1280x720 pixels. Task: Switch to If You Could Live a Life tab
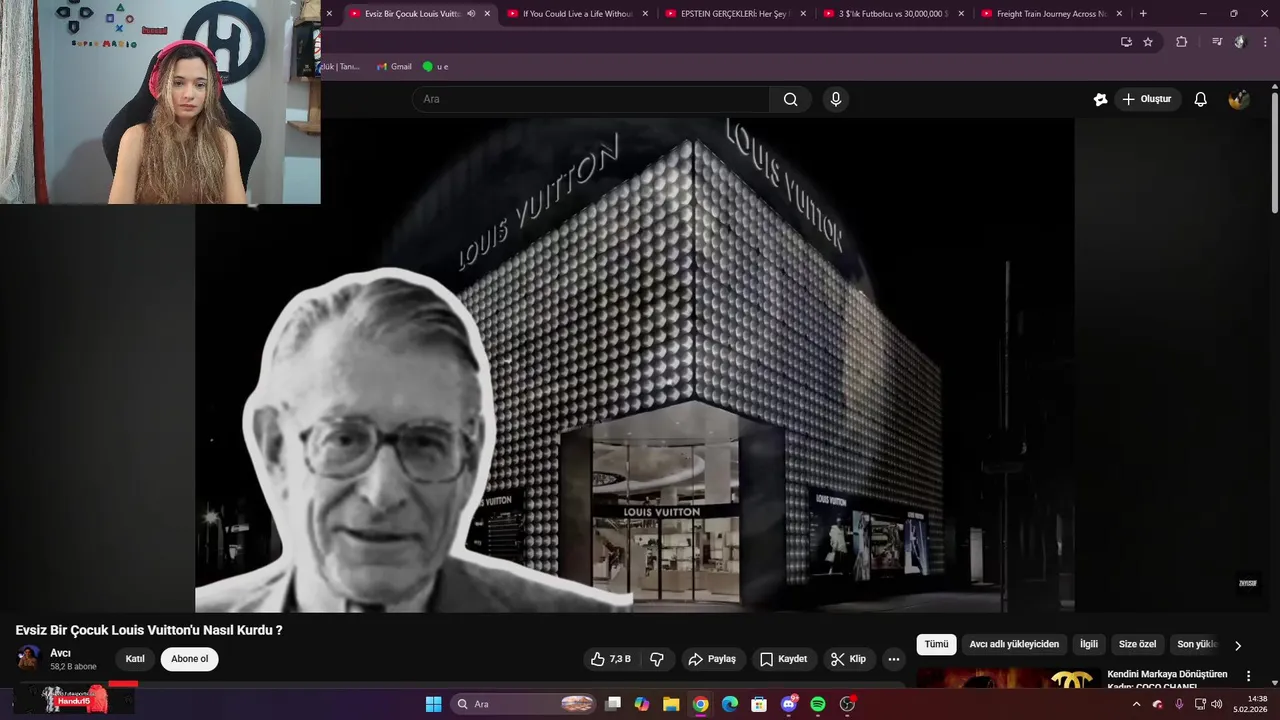[x=578, y=14]
